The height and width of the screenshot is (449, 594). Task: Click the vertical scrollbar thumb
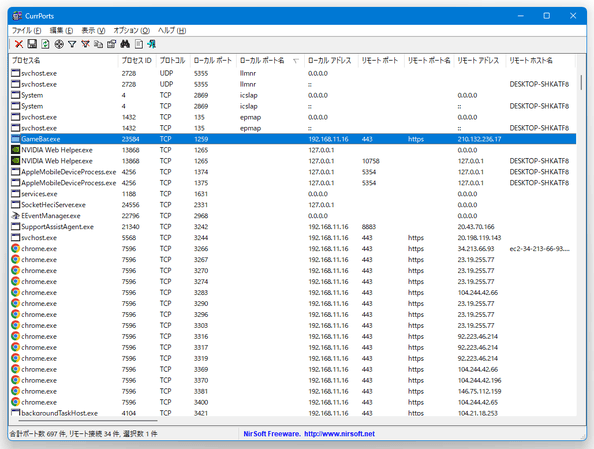click(581, 82)
